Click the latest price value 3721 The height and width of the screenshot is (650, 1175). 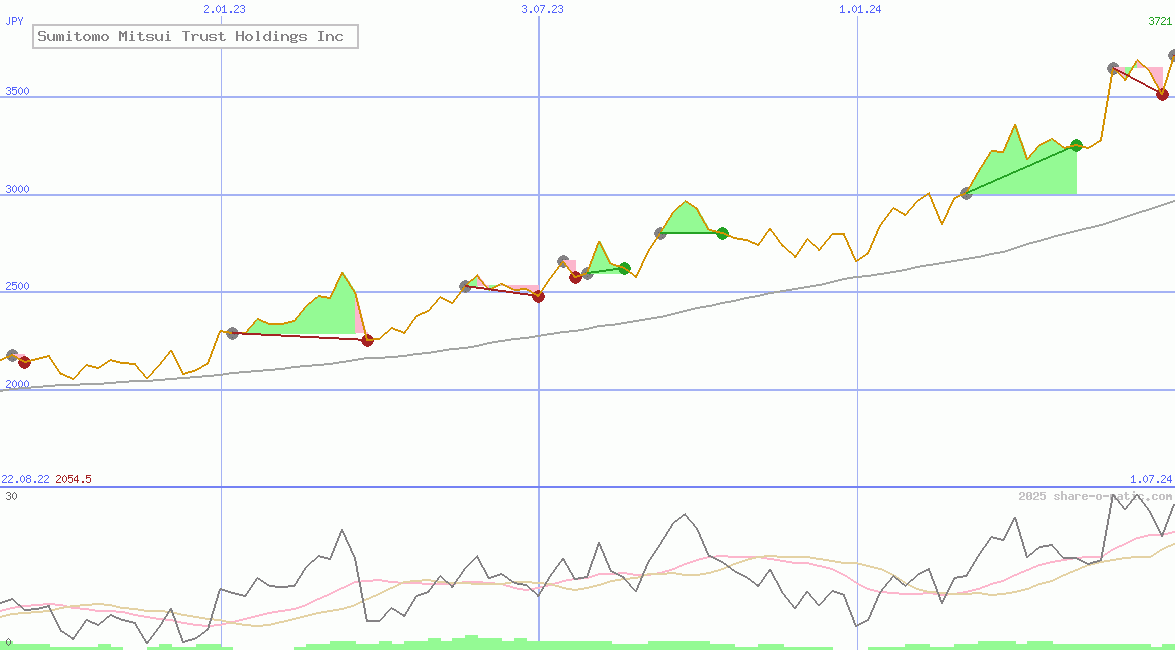coord(1160,21)
